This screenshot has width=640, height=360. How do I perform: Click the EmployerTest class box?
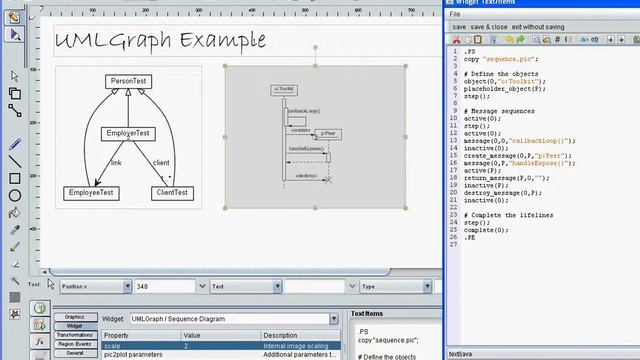coord(128,133)
